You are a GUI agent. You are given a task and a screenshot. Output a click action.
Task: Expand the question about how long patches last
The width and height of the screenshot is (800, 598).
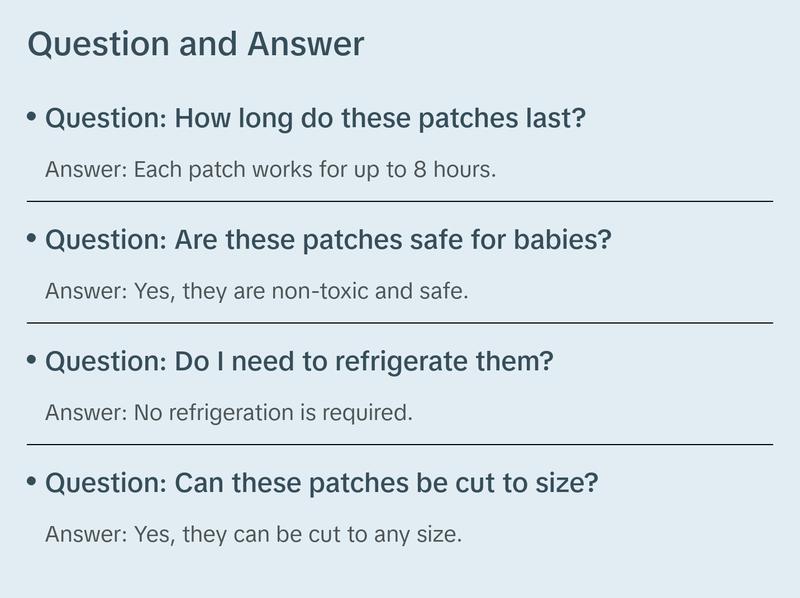tap(315, 118)
